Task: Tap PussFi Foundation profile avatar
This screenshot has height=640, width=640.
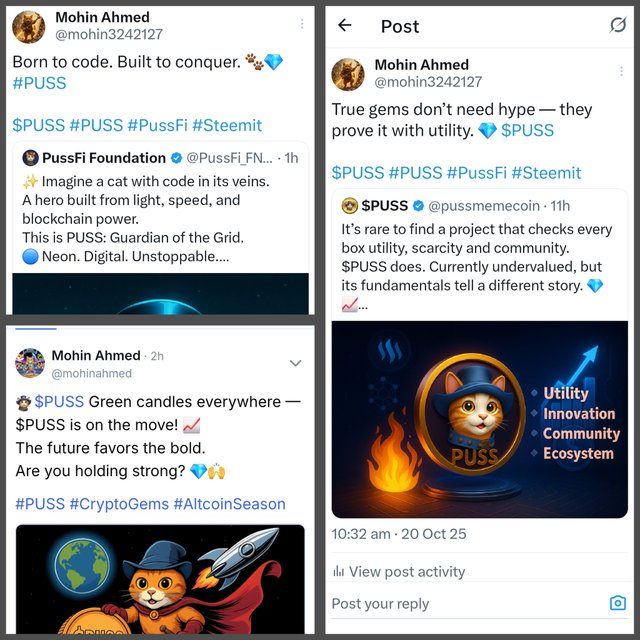Action: (x=30, y=158)
